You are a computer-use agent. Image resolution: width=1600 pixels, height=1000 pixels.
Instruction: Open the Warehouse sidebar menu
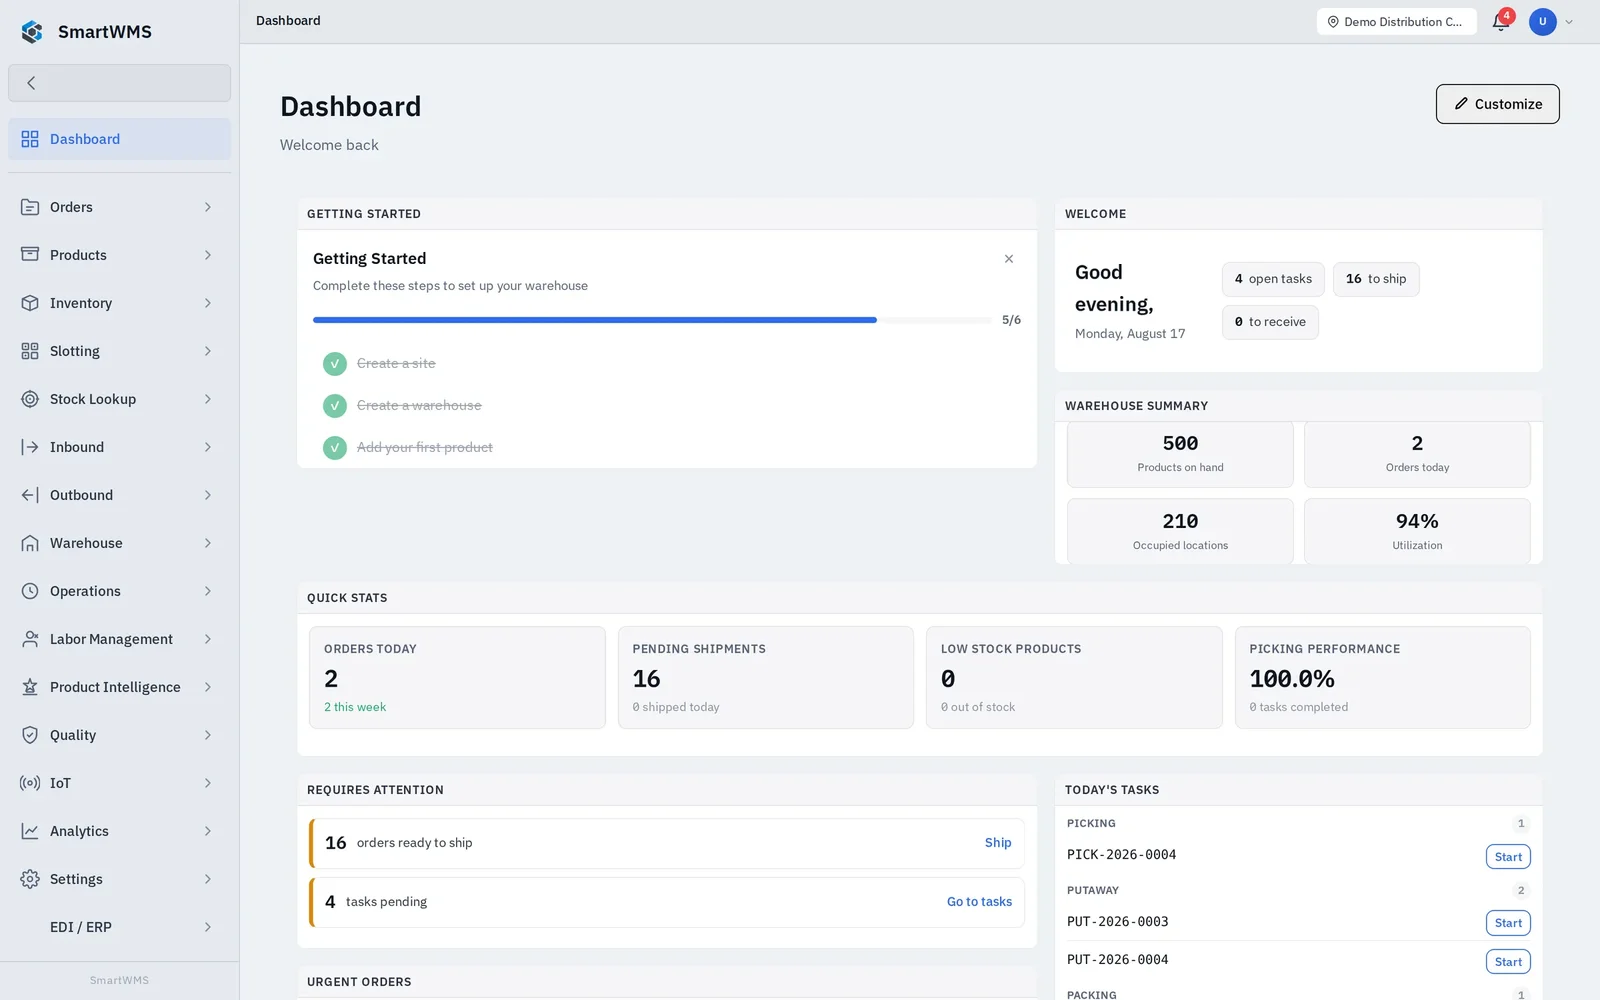point(119,543)
